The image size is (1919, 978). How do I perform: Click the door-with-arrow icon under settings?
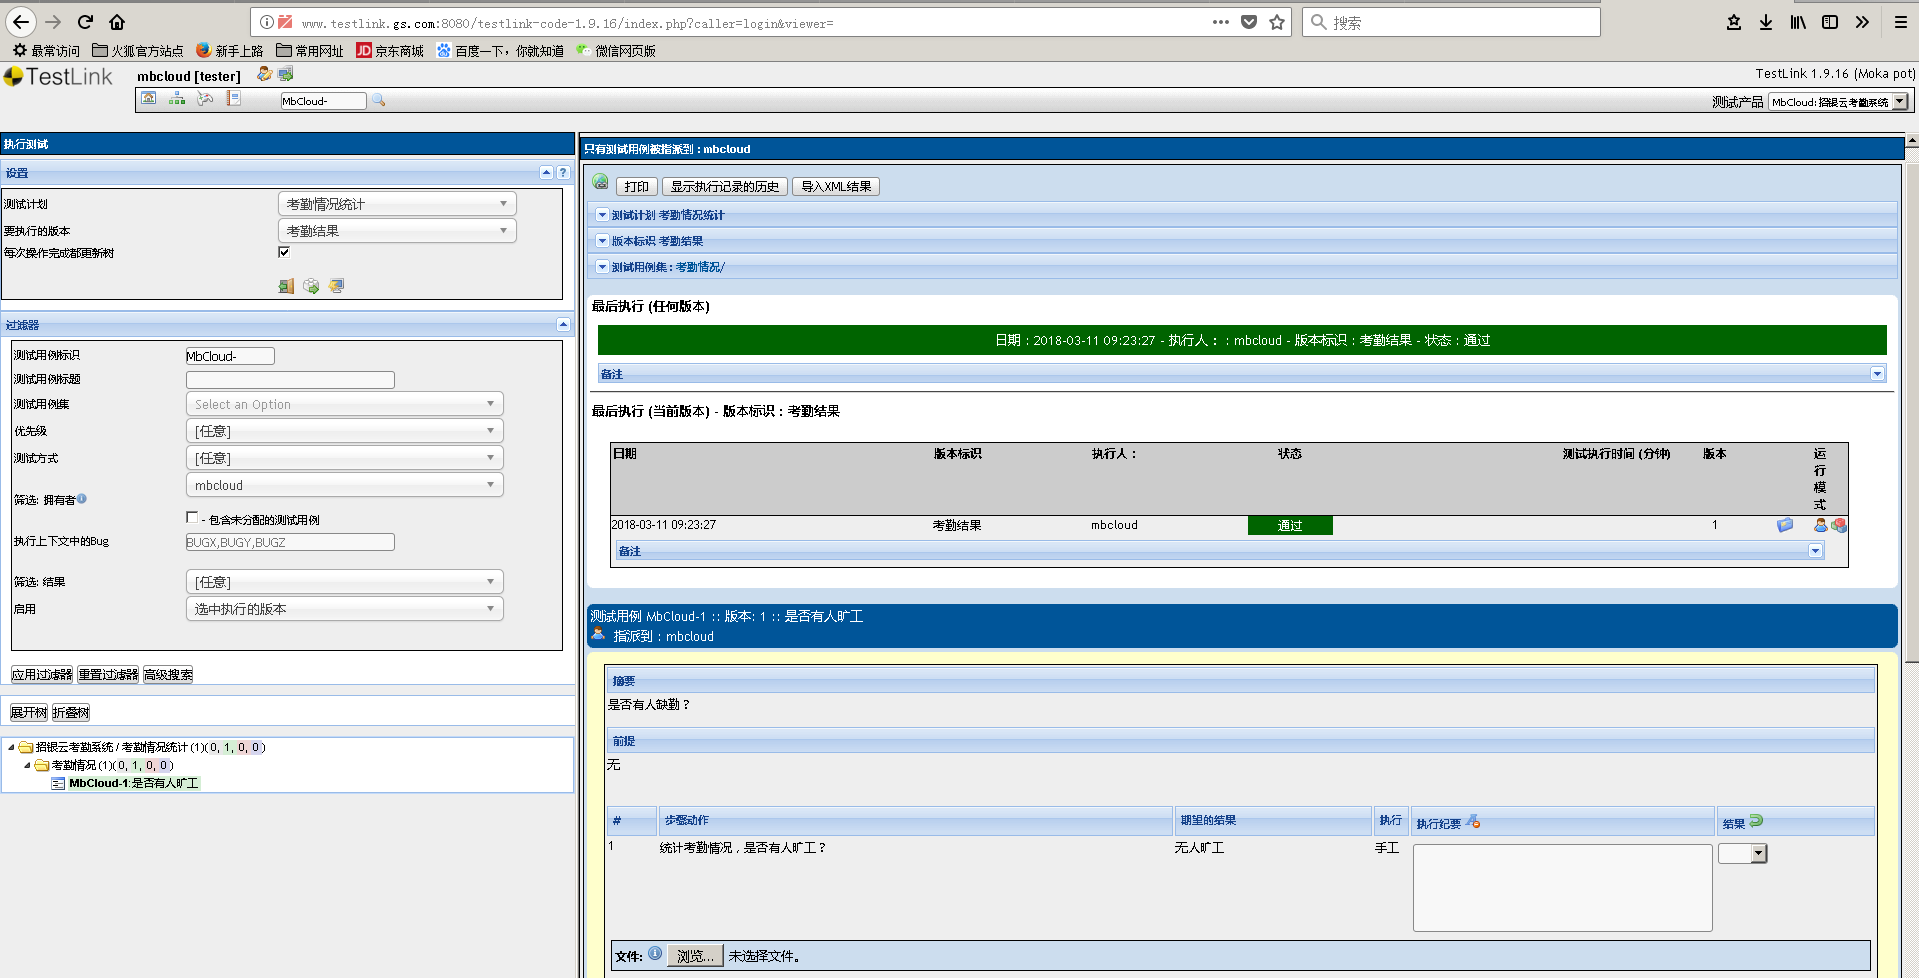point(286,286)
